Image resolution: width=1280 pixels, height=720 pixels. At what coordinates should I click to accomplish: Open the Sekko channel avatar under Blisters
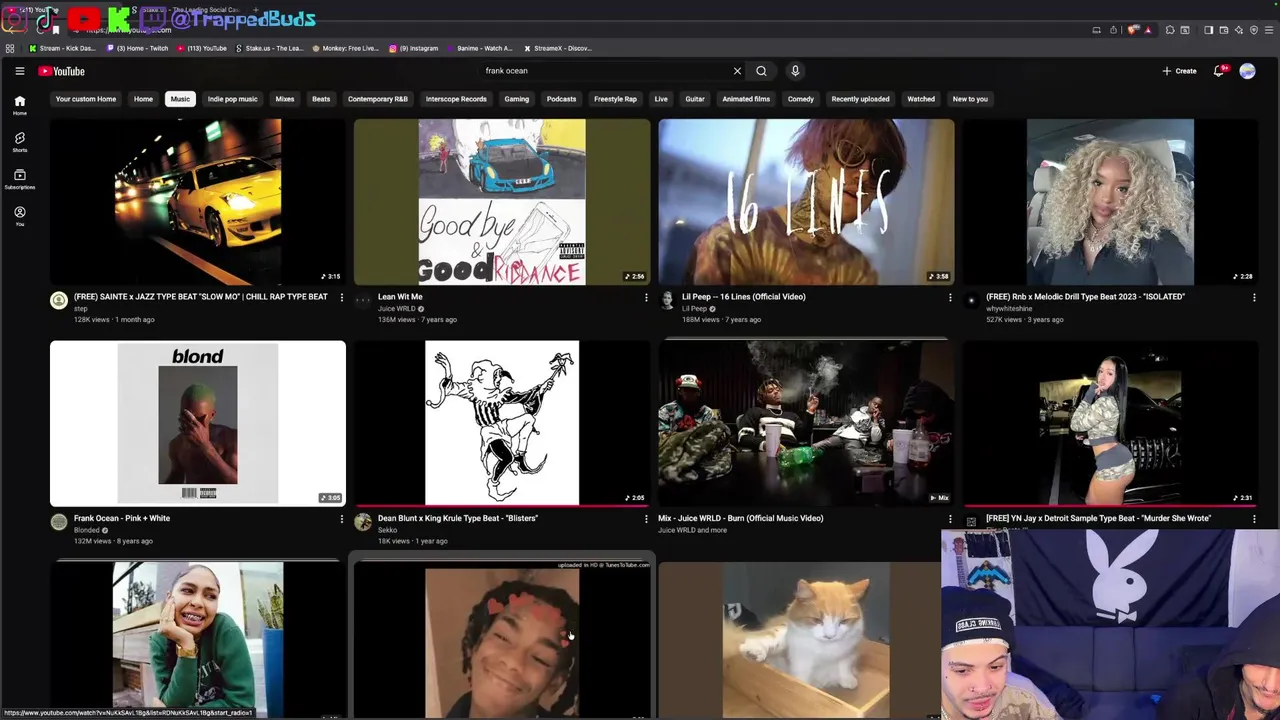click(363, 522)
